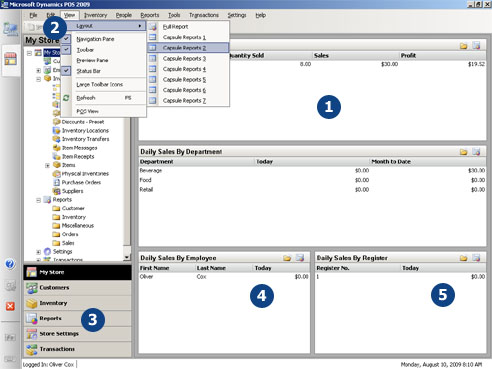Click Transactions navigation button
This screenshot has width=492, height=369.
click(x=78, y=349)
